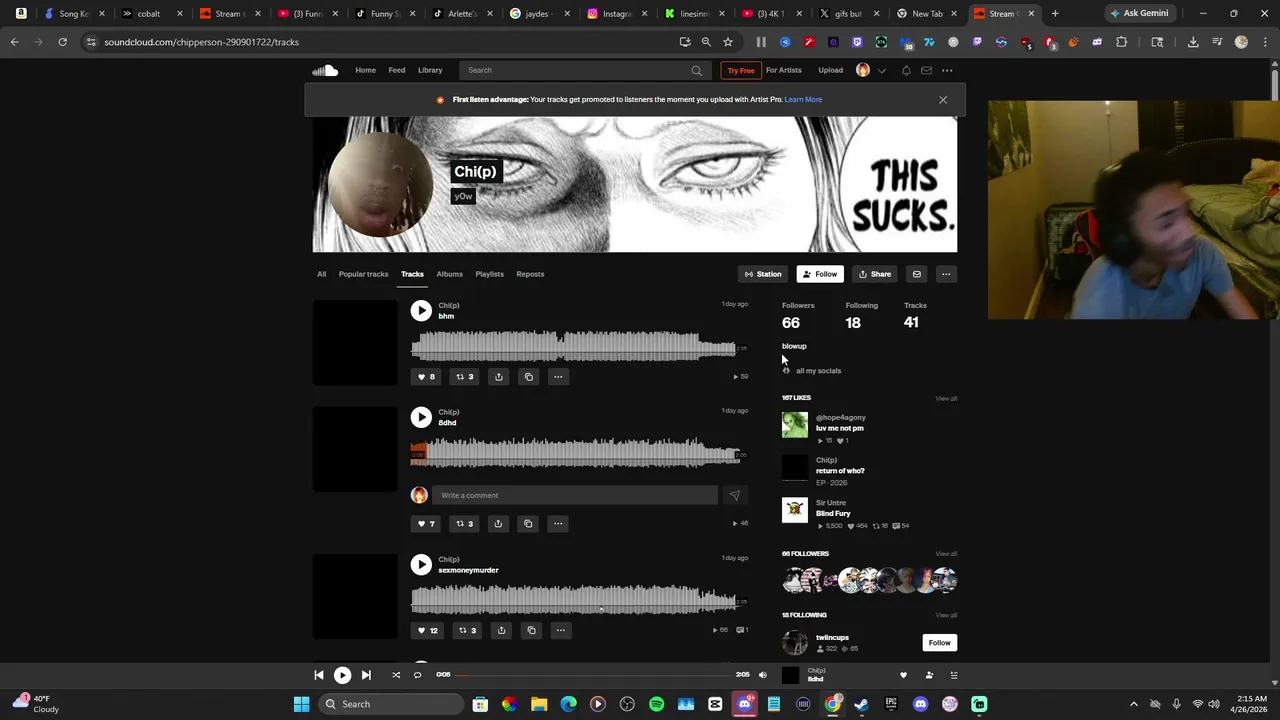Repost the 8dhd track
This screenshot has height=720, width=1280.
(465, 523)
